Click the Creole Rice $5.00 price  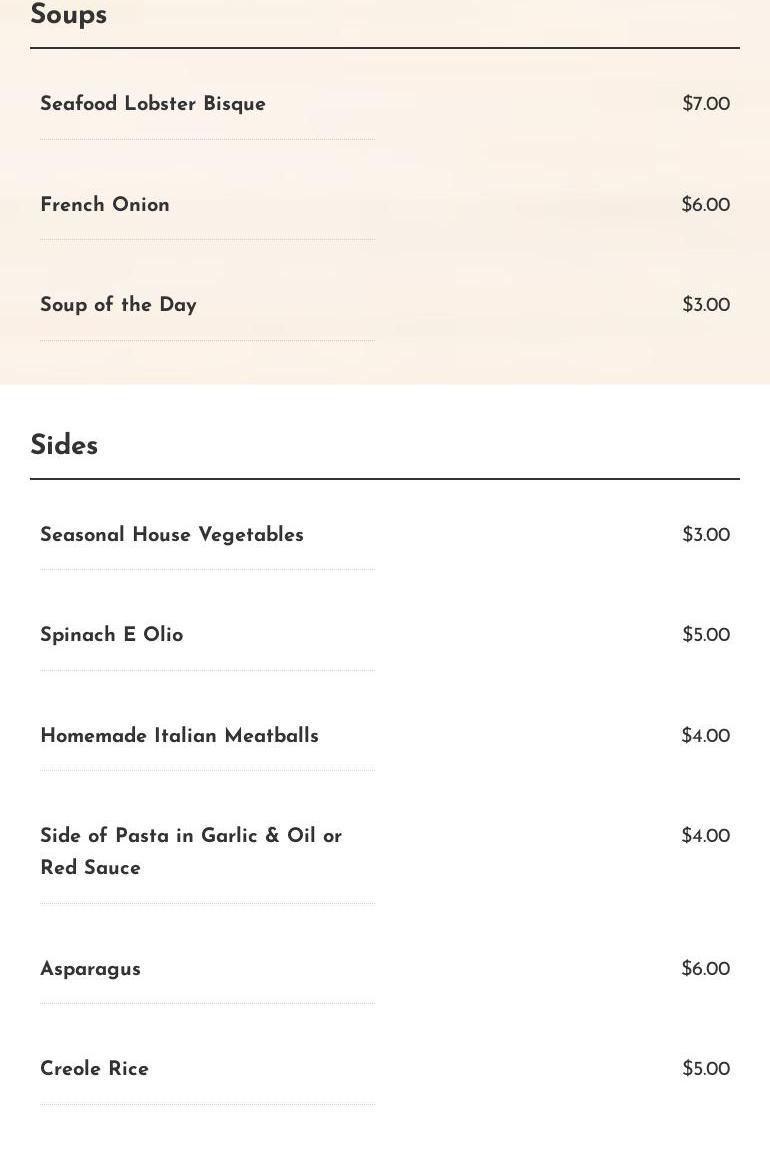pos(705,1069)
